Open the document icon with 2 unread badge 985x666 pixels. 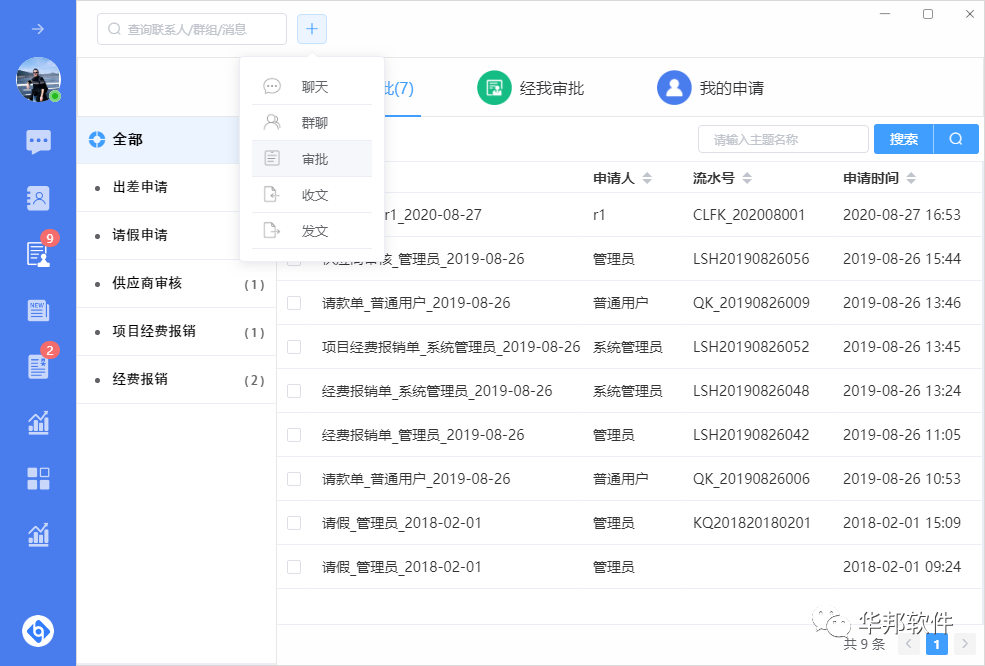(x=38, y=366)
